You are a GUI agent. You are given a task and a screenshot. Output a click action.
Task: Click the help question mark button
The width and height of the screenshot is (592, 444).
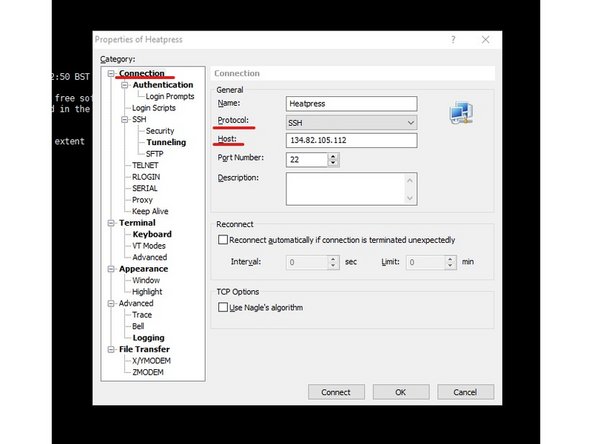point(453,40)
